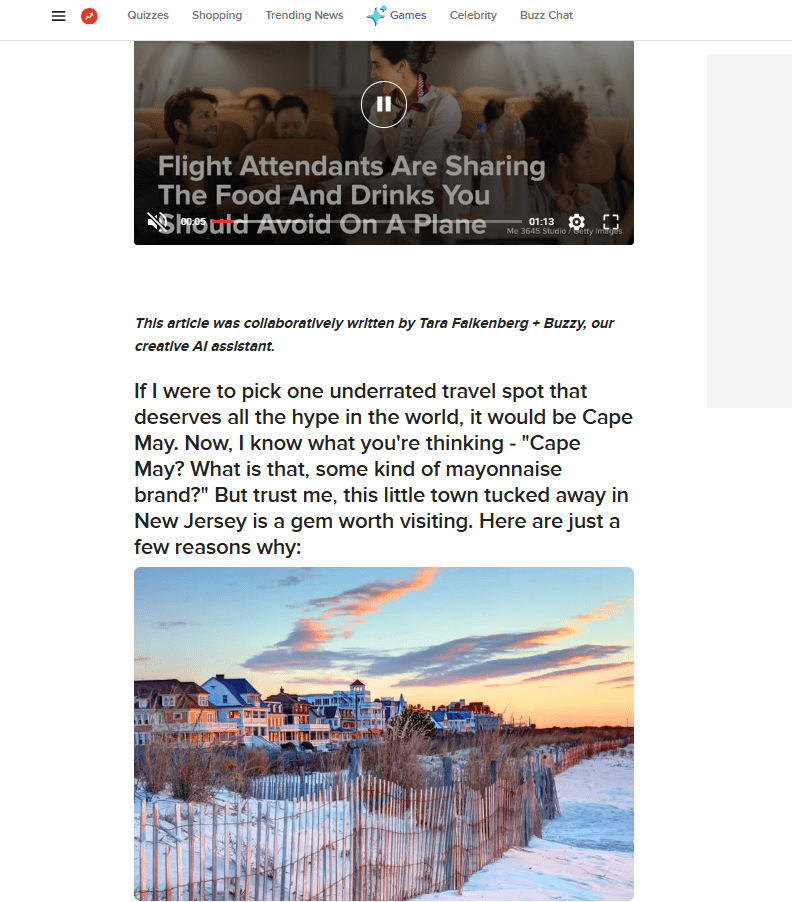Visit the Celebrity section
The height and width of the screenshot is (902, 792).
pos(473,16)
